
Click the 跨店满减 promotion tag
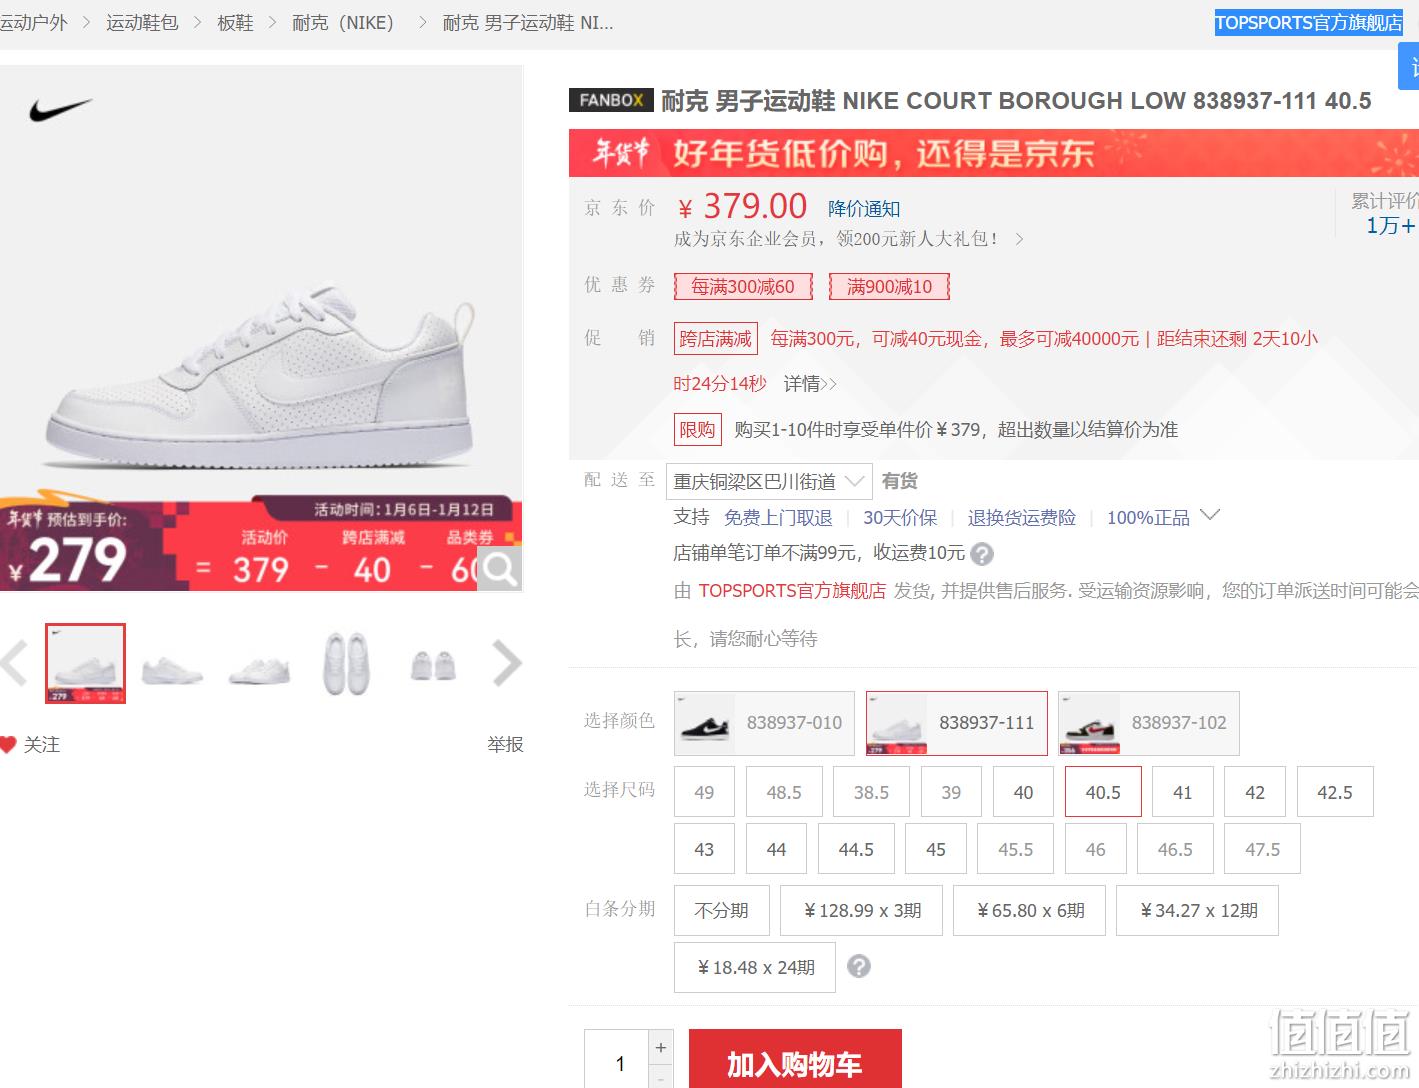pos(715,339)
